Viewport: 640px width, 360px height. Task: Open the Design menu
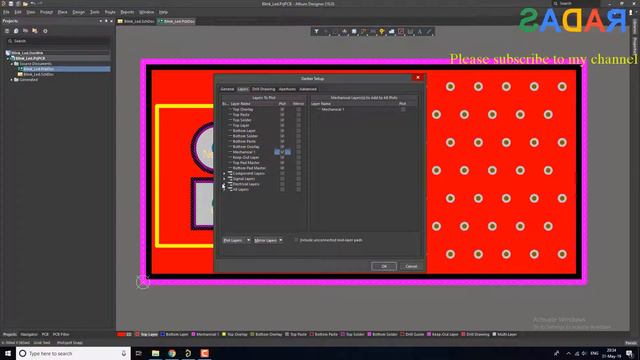click(x=78, y=12)
